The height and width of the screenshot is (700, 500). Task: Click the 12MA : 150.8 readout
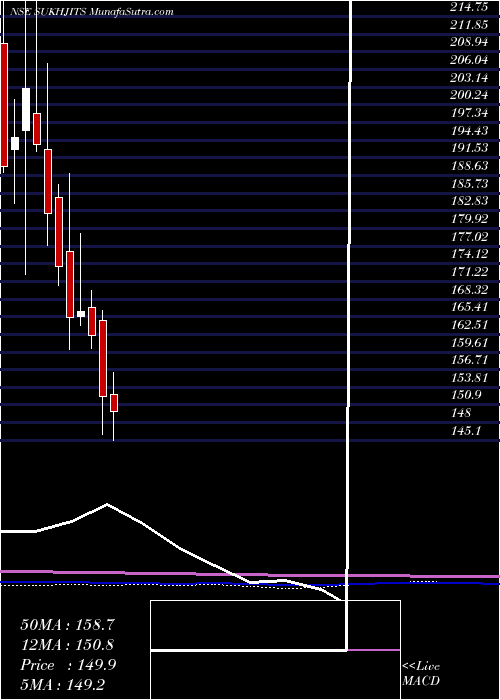[x=67, y=645]
